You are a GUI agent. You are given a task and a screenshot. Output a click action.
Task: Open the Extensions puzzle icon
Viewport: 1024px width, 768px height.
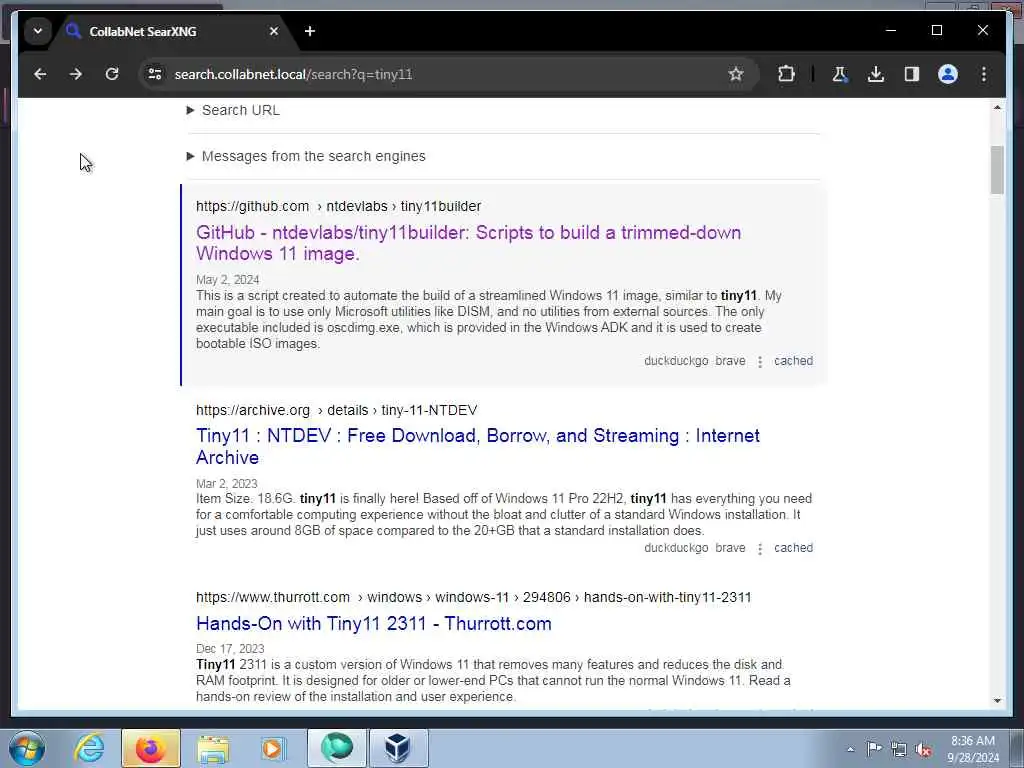point(786,74)
